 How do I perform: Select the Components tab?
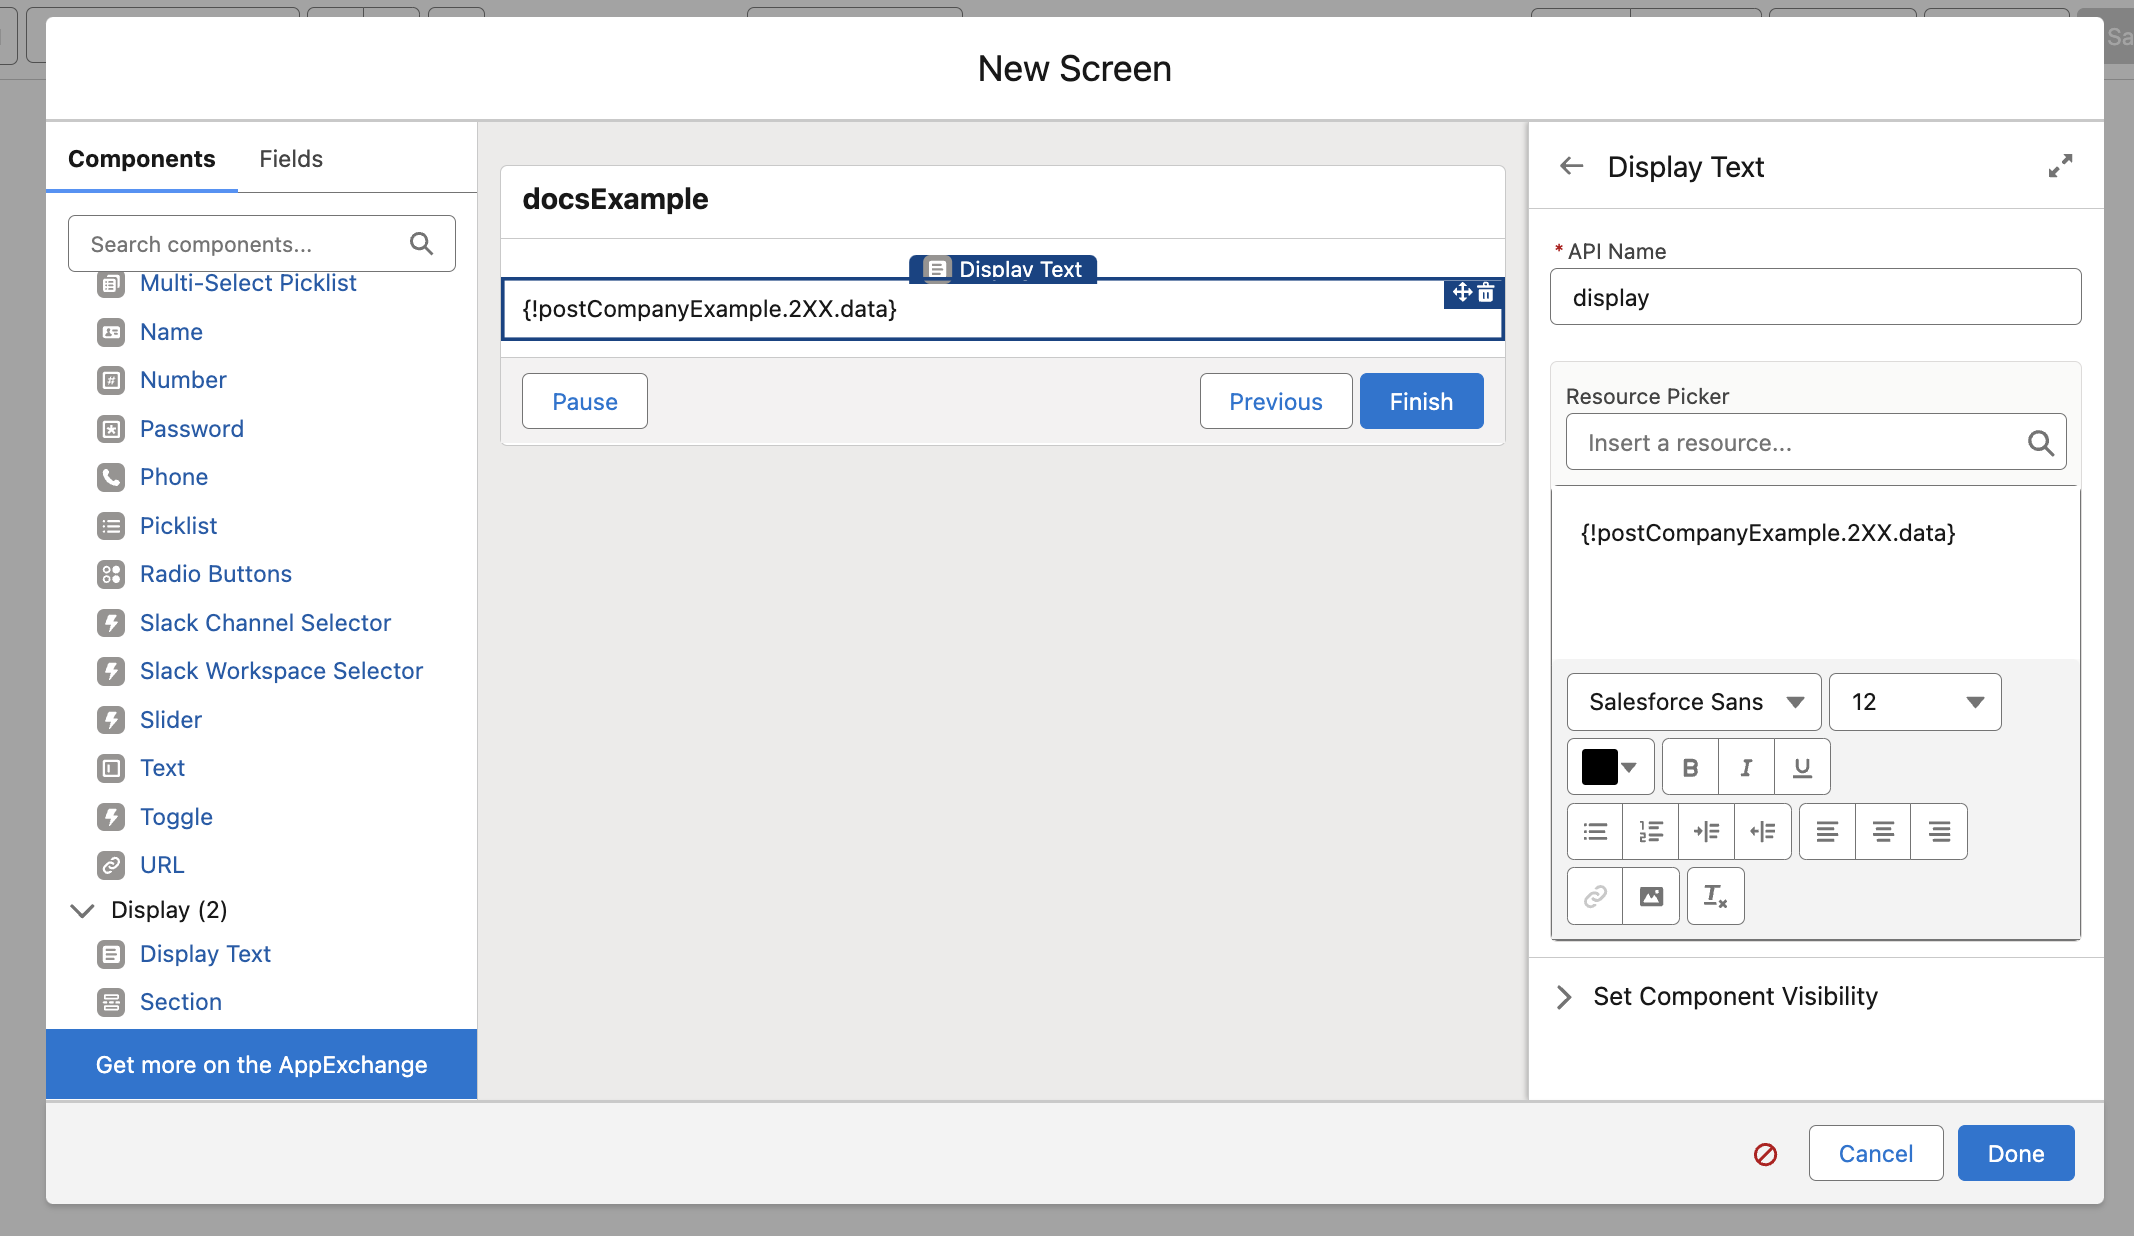click(141, 159)
